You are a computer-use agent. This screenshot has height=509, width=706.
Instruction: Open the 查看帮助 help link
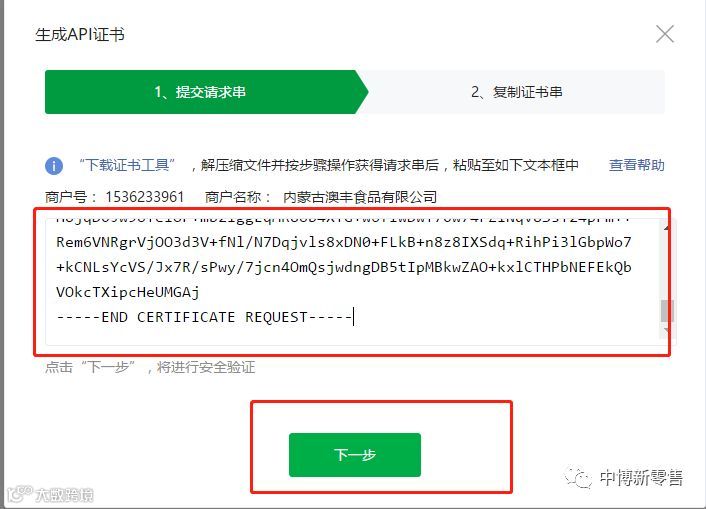pos(636,165)
